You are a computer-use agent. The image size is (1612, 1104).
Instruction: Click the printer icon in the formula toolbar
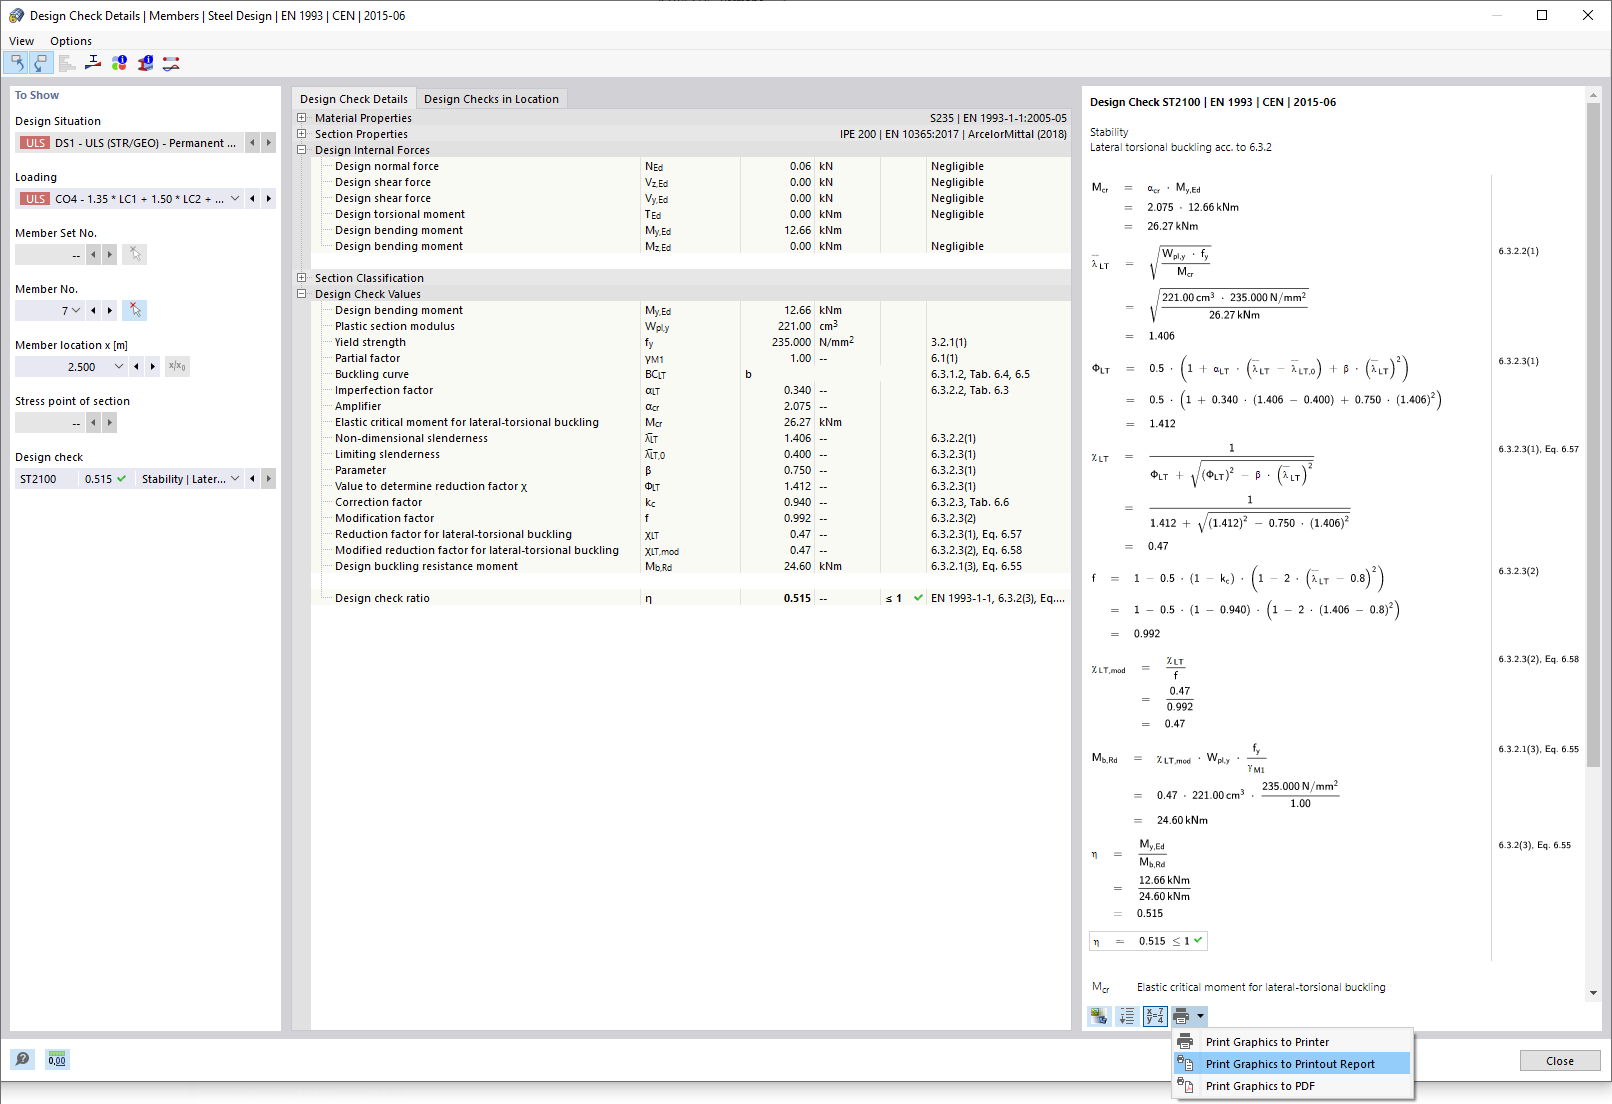(x=1182, y=1016)
